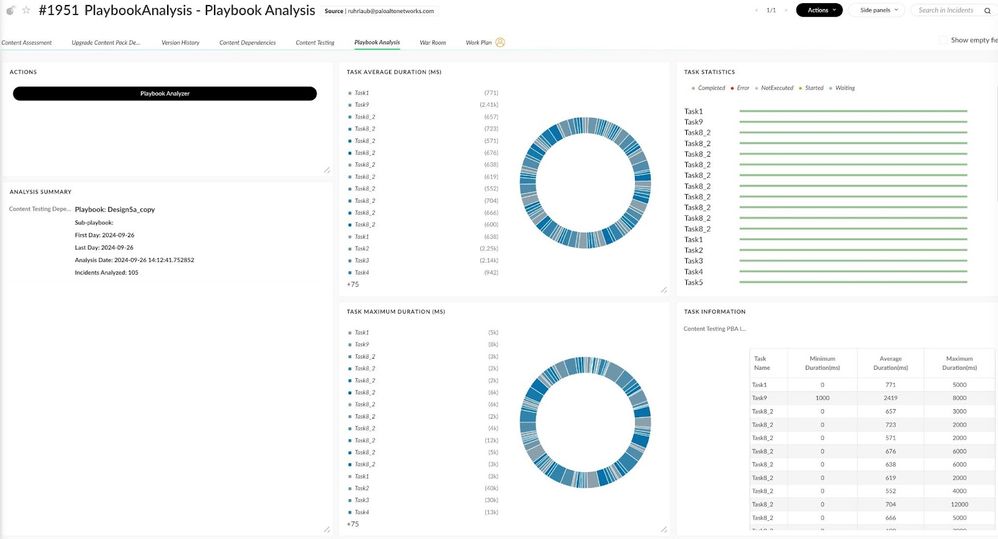This screenshot has height=539, width=998.
Task: Toggle the Started series in the legend
Action: coord(812,88)
